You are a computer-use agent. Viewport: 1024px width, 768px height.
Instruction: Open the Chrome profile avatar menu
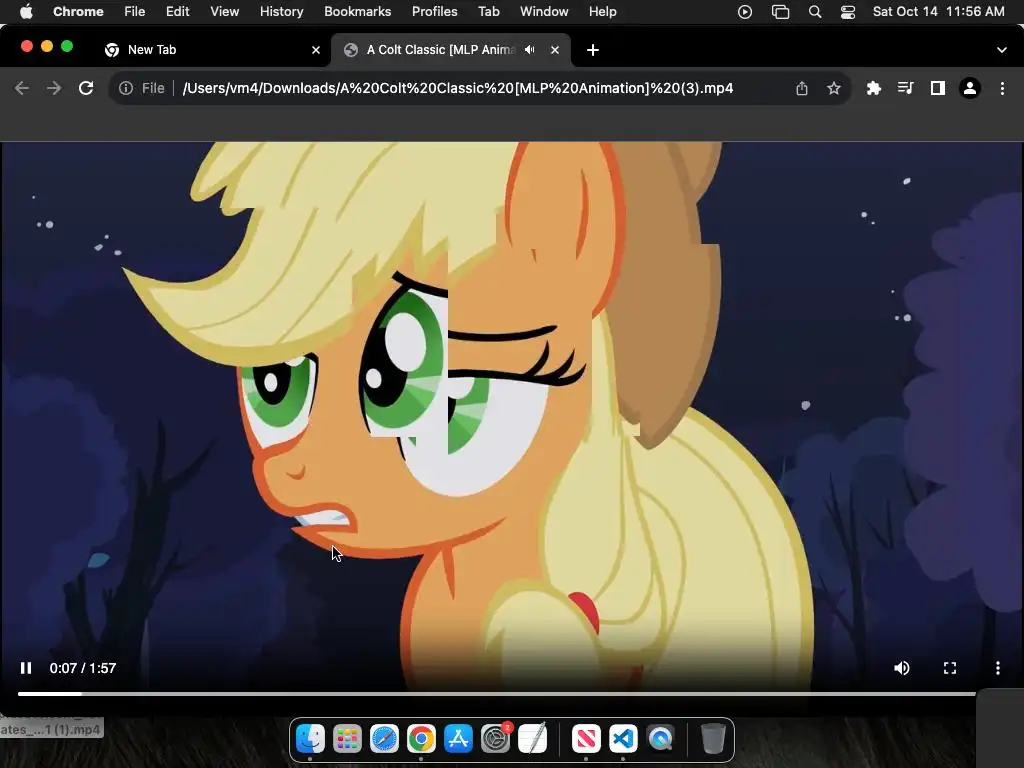coord(970,88)
